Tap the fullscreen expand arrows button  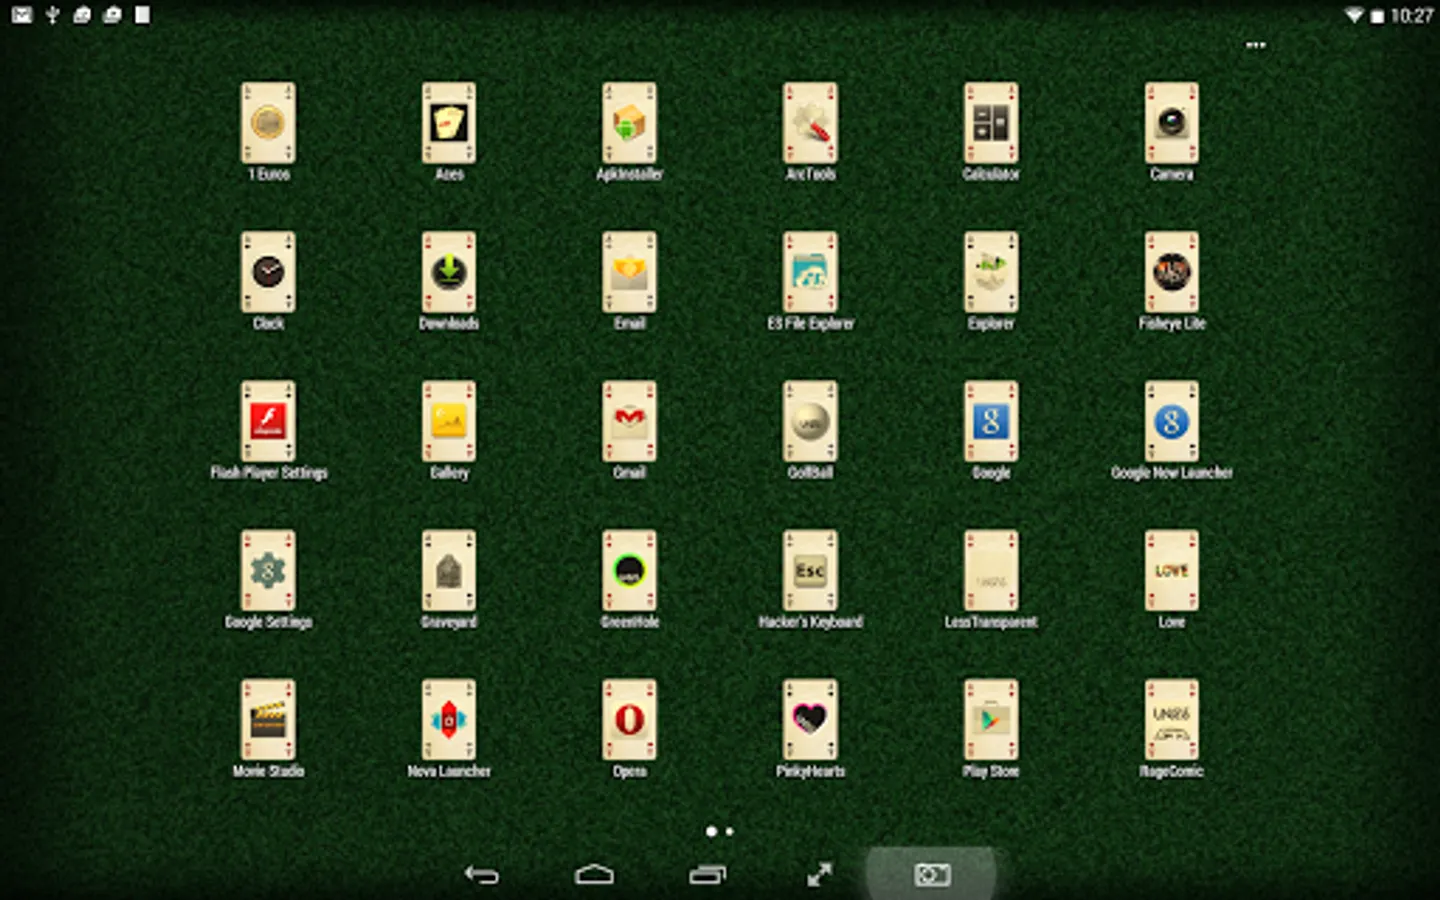[x=819, y=875]
